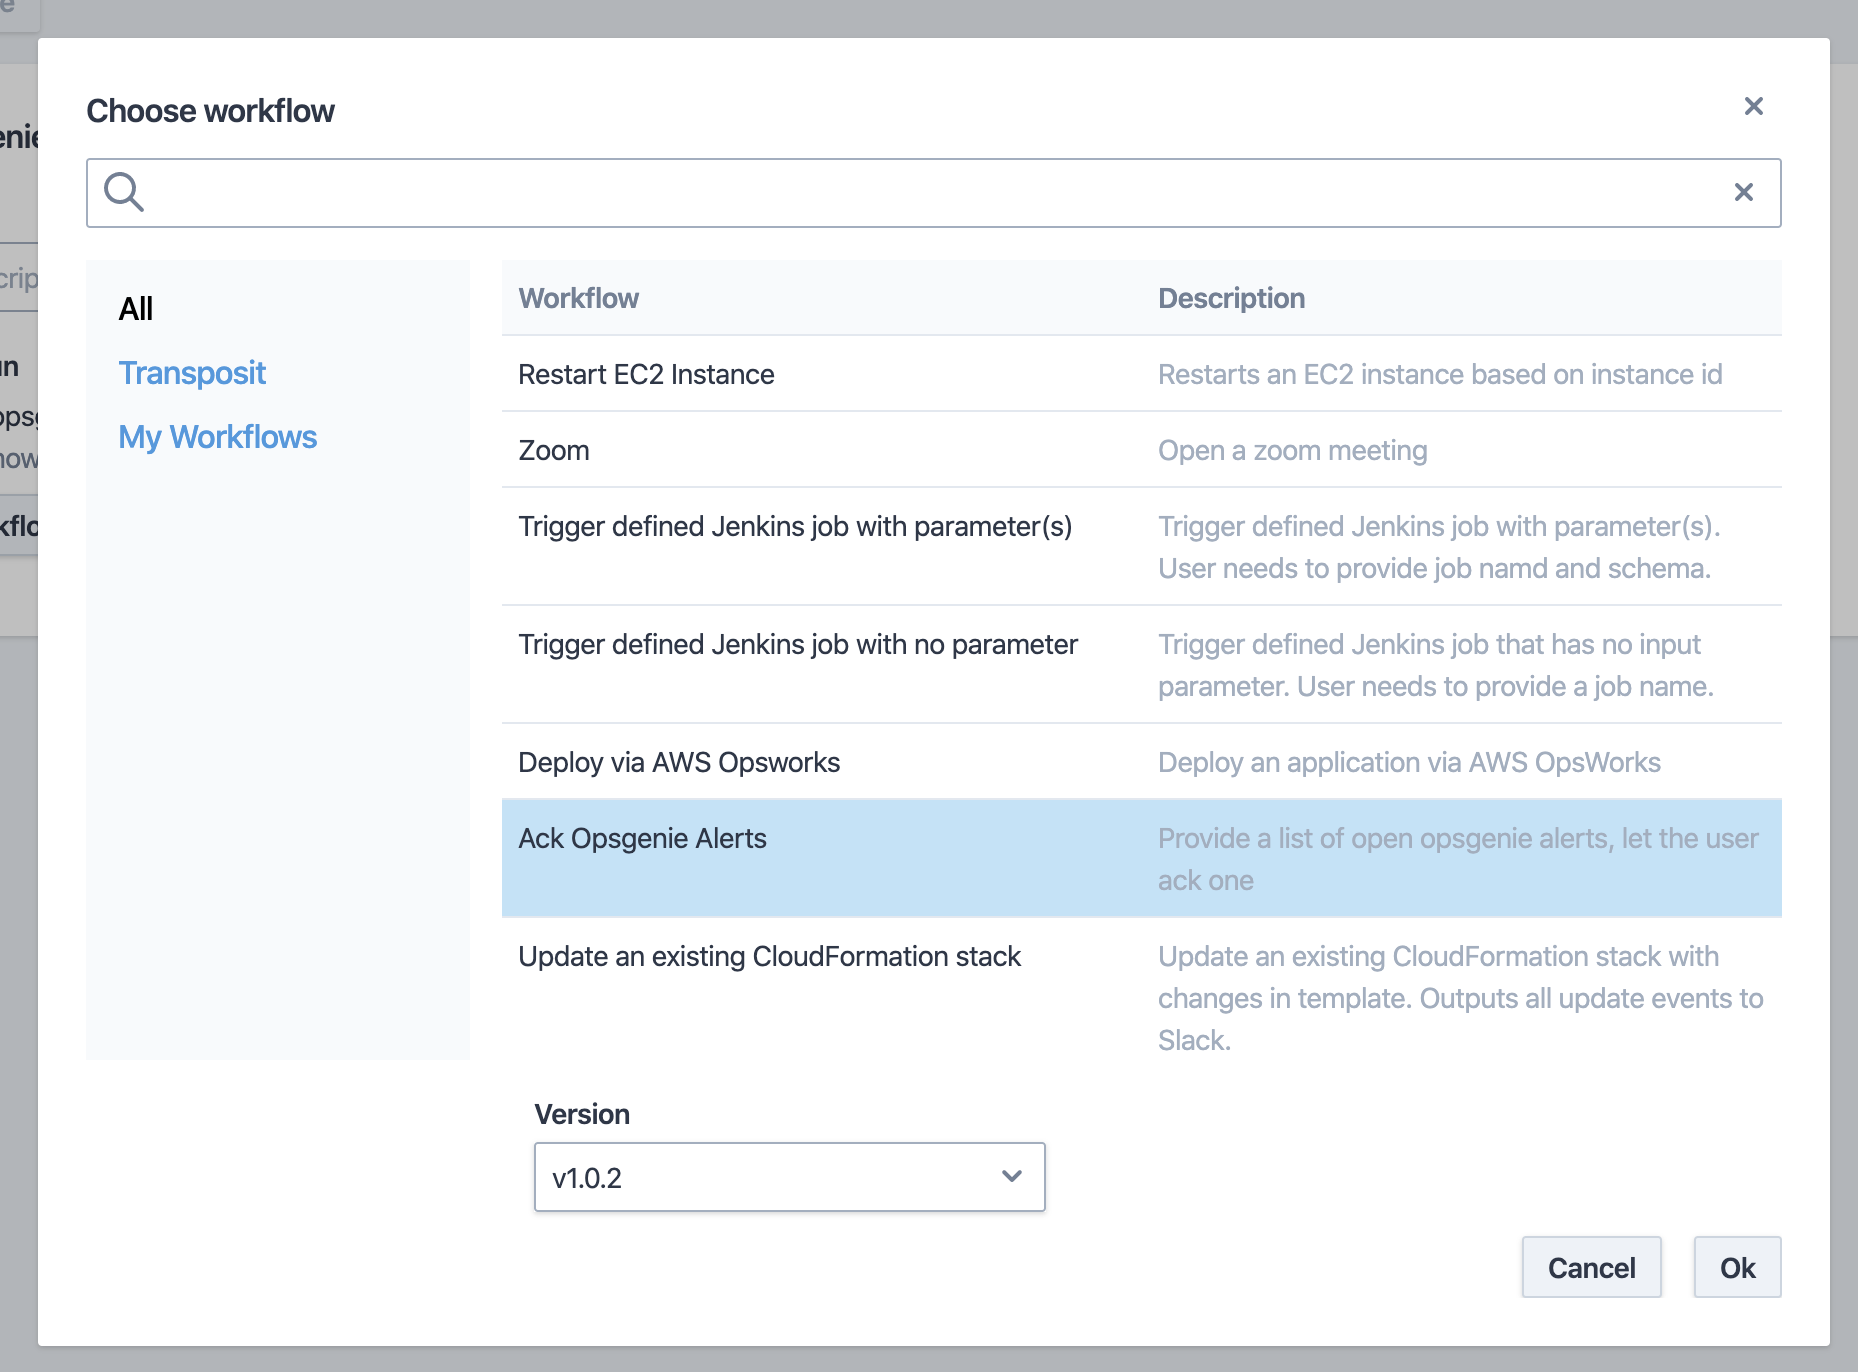1858x1372 pixels.
Task: Clear the workflow search field
Action: pos(1743,192)
